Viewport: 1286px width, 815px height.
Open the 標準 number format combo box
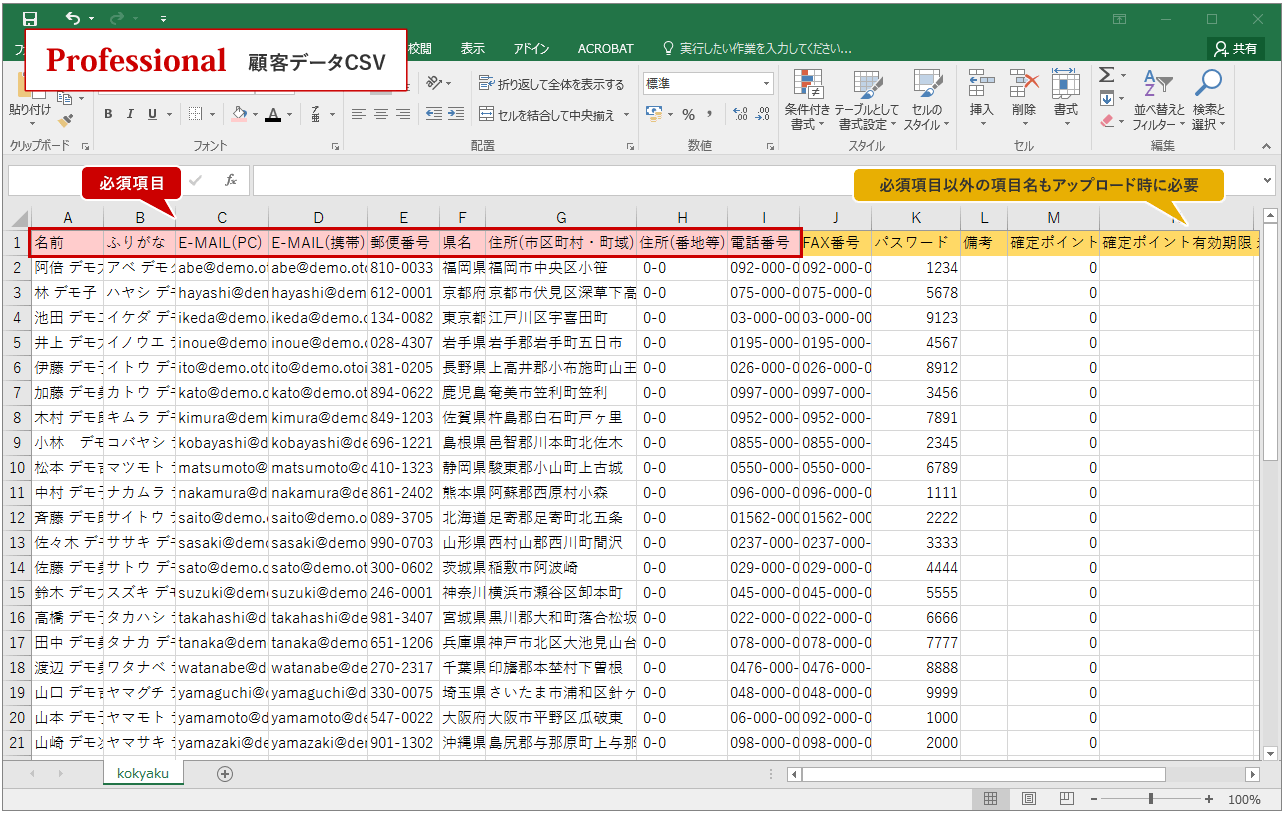(x=708, y=83)
